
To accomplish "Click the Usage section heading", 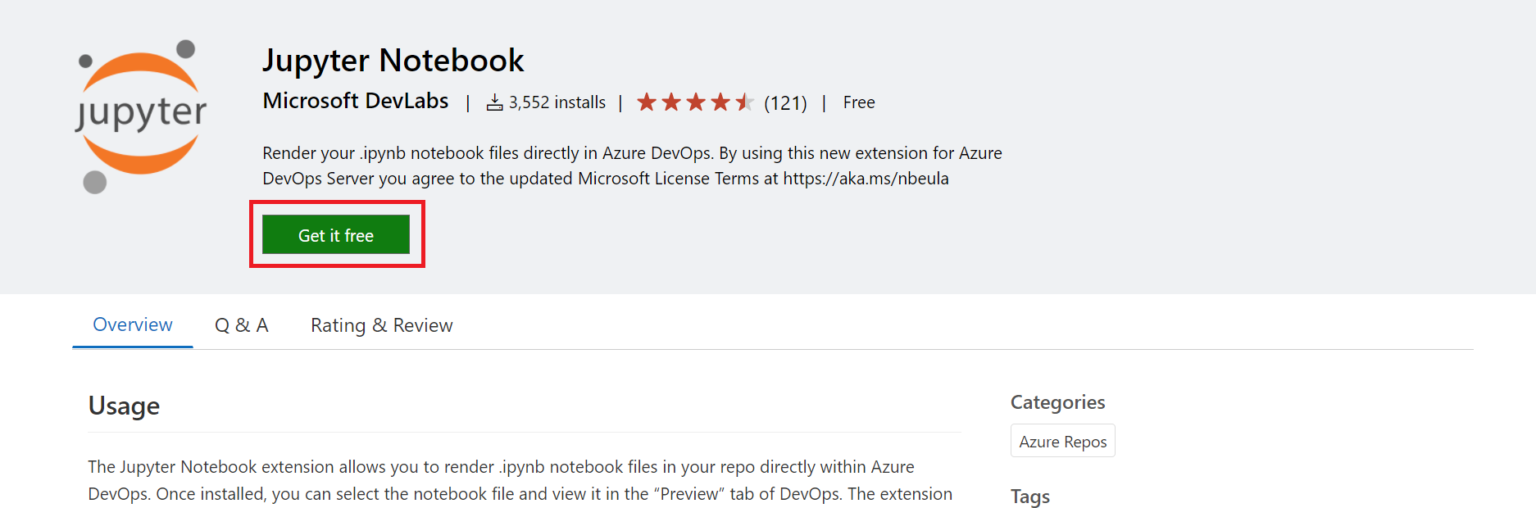I will [x=124, y=406].
